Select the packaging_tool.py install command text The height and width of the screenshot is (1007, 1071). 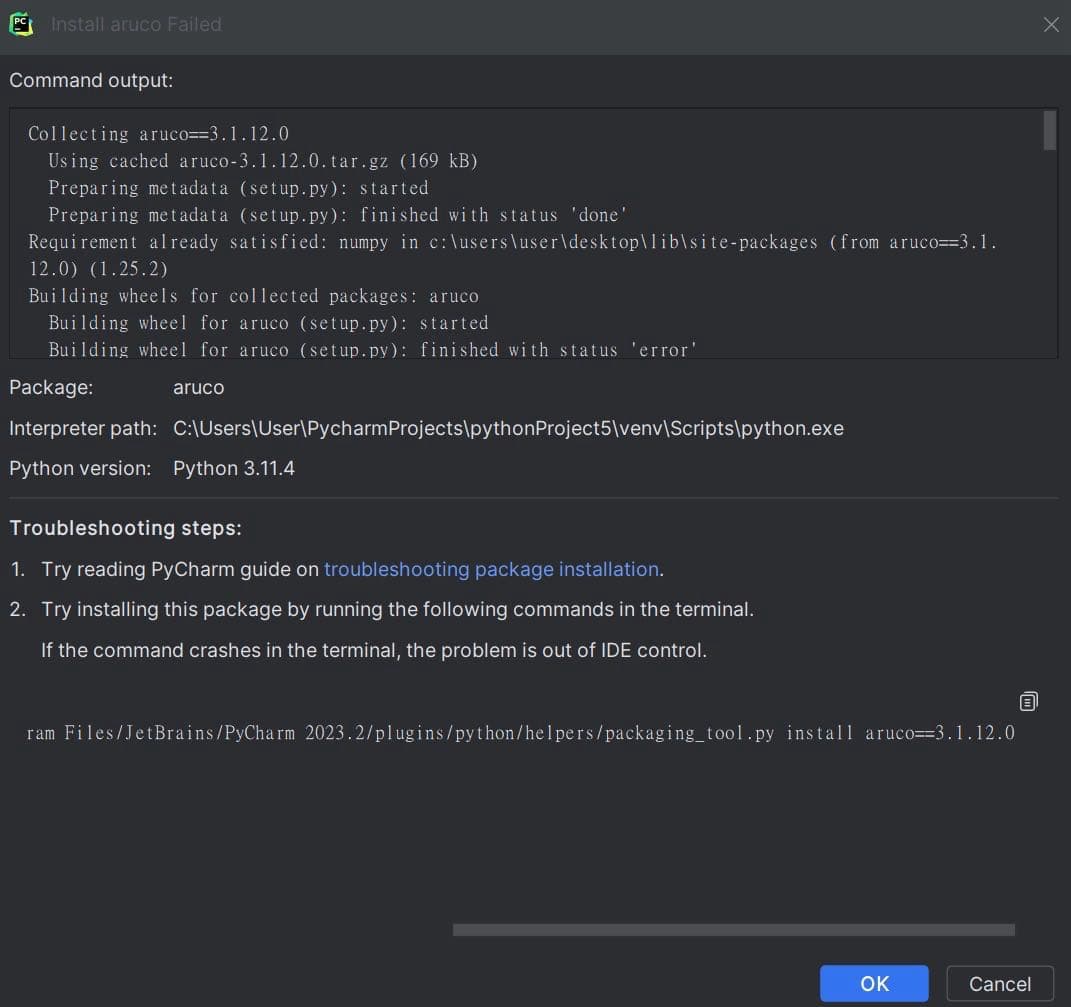[x=520, y=732]
